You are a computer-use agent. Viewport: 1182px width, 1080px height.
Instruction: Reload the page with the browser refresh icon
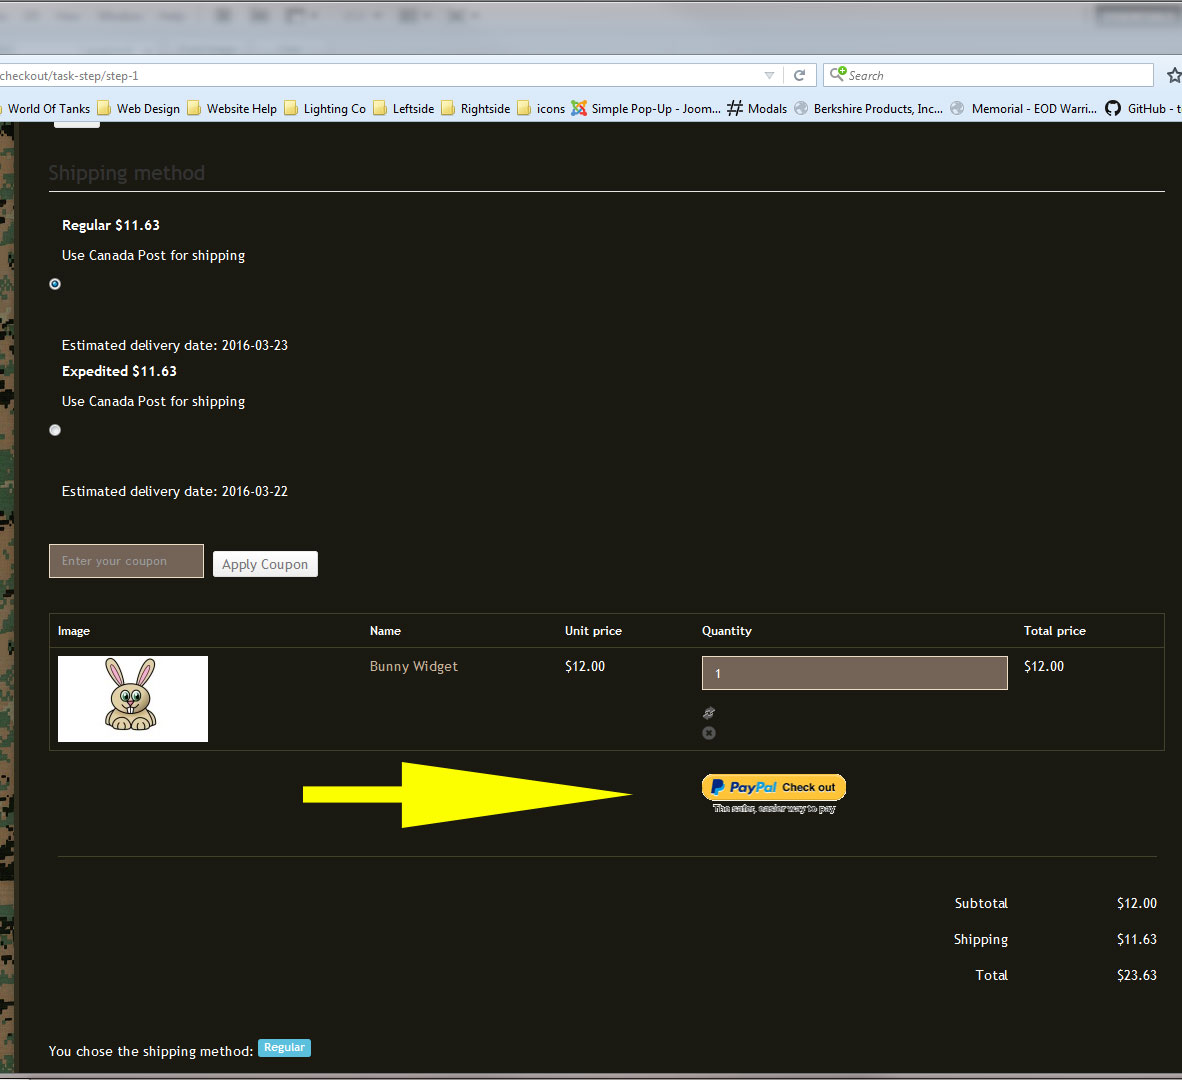[799, 75]
